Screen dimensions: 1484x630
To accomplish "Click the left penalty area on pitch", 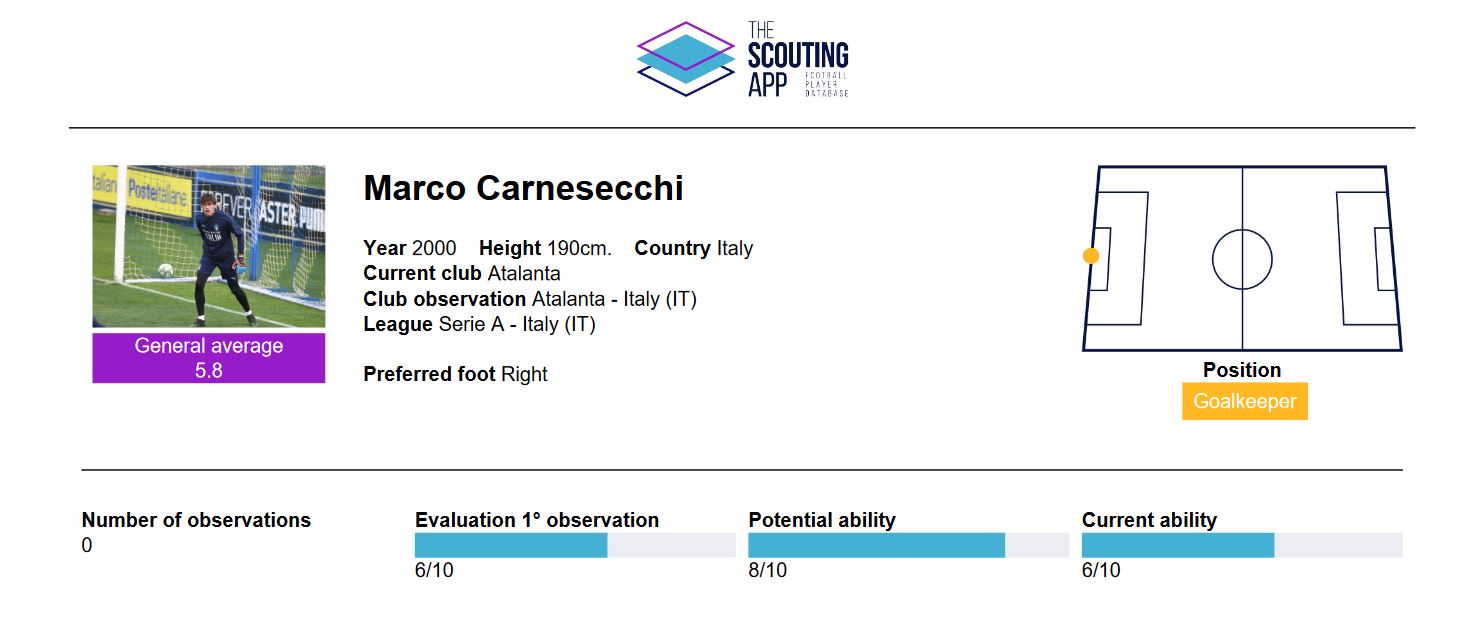I will (1117, 259).
